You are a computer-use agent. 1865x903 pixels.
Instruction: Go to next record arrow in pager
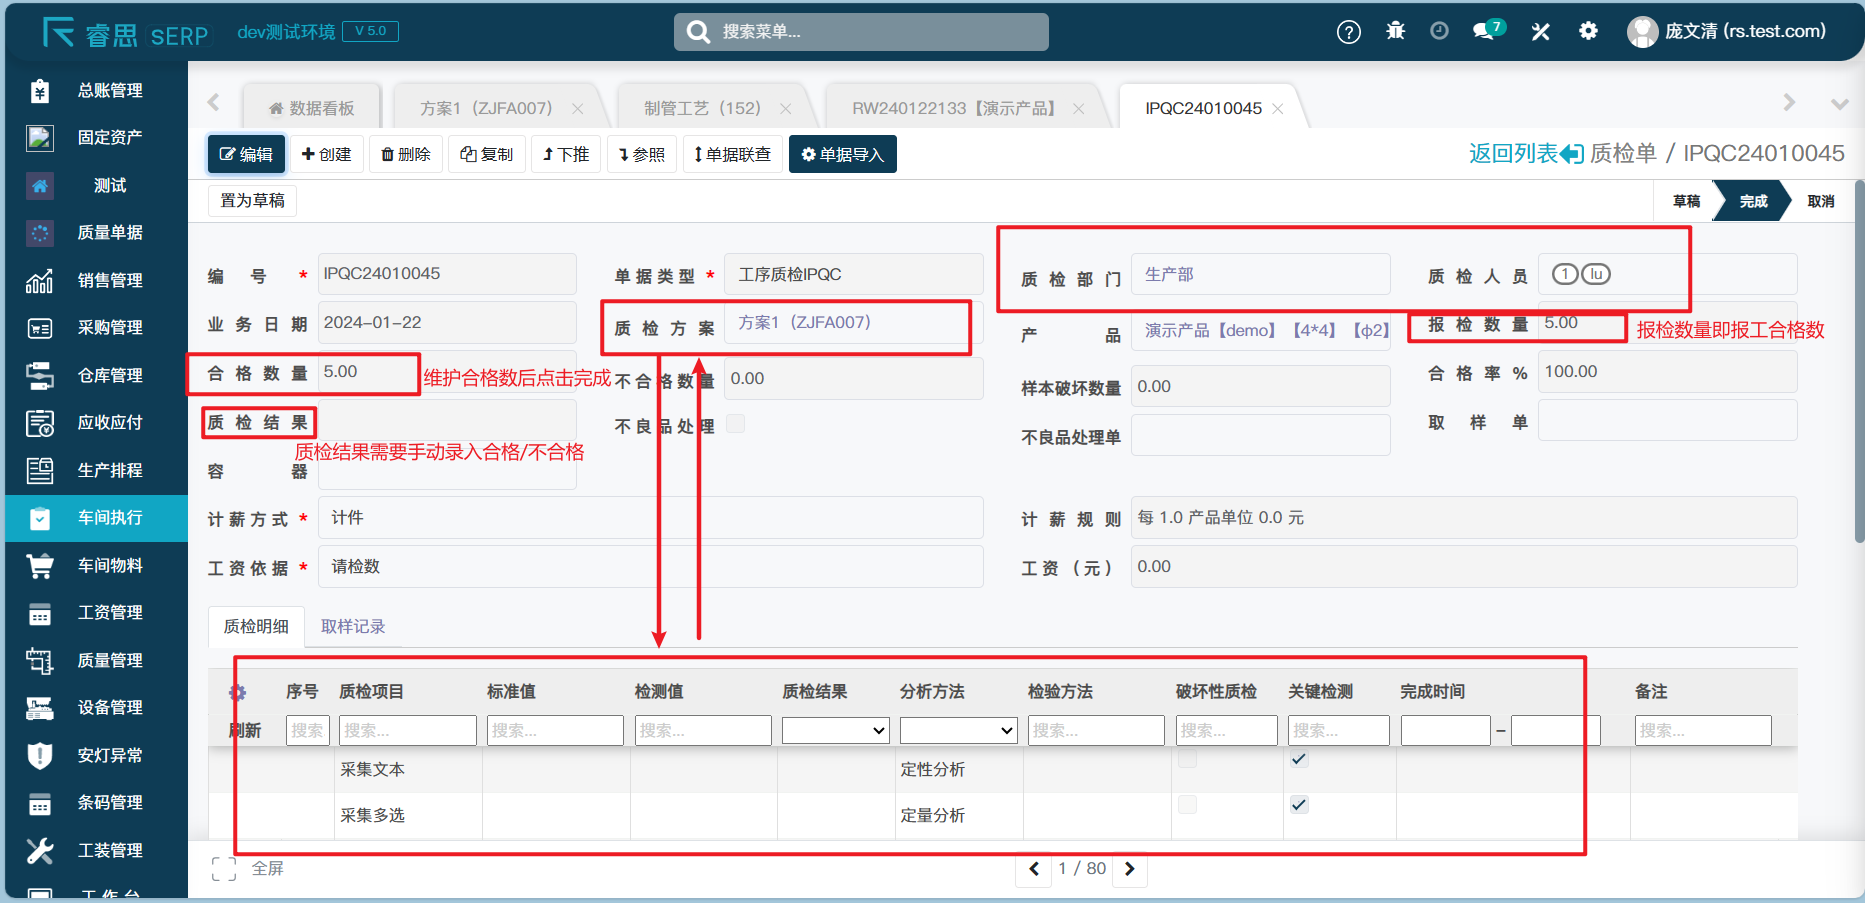1130,869
